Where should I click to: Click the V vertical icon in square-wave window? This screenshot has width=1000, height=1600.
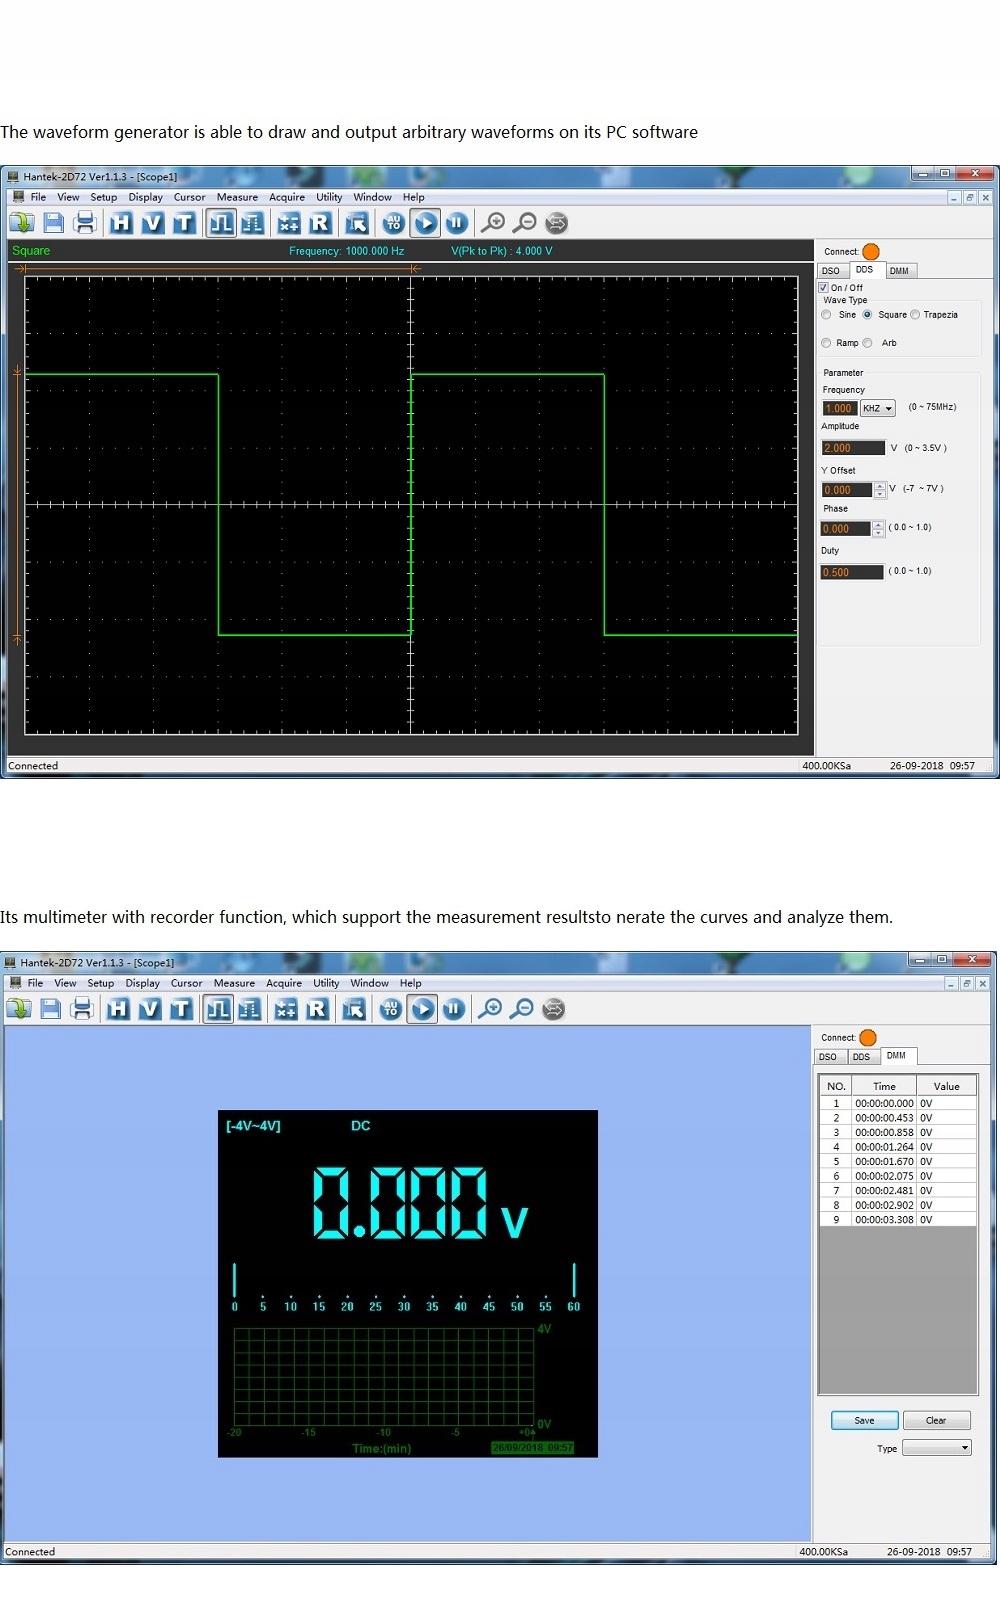(x=152, y=223)
